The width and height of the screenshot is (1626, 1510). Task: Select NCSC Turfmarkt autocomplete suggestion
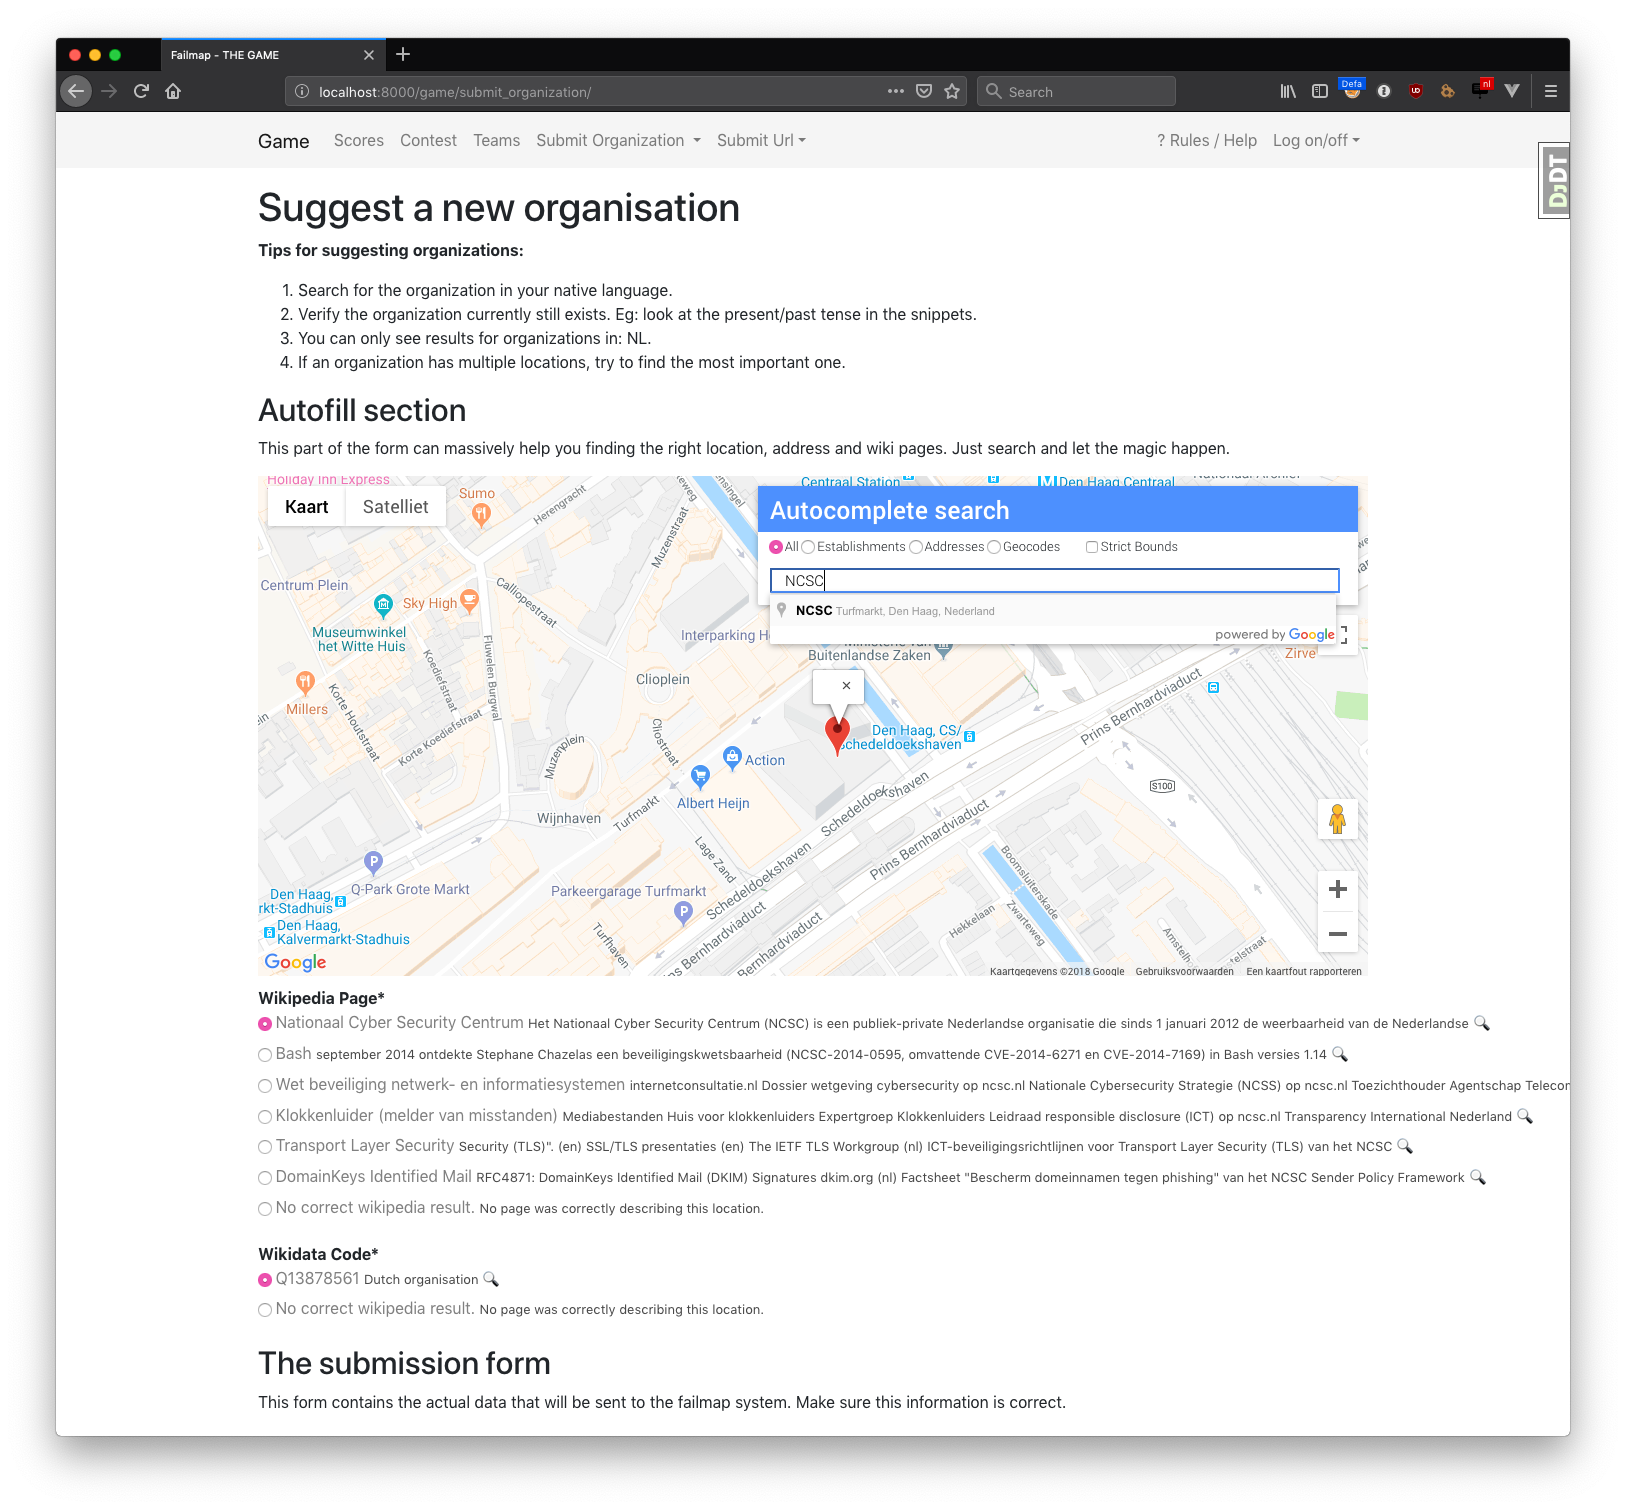[x=893, y=611]
